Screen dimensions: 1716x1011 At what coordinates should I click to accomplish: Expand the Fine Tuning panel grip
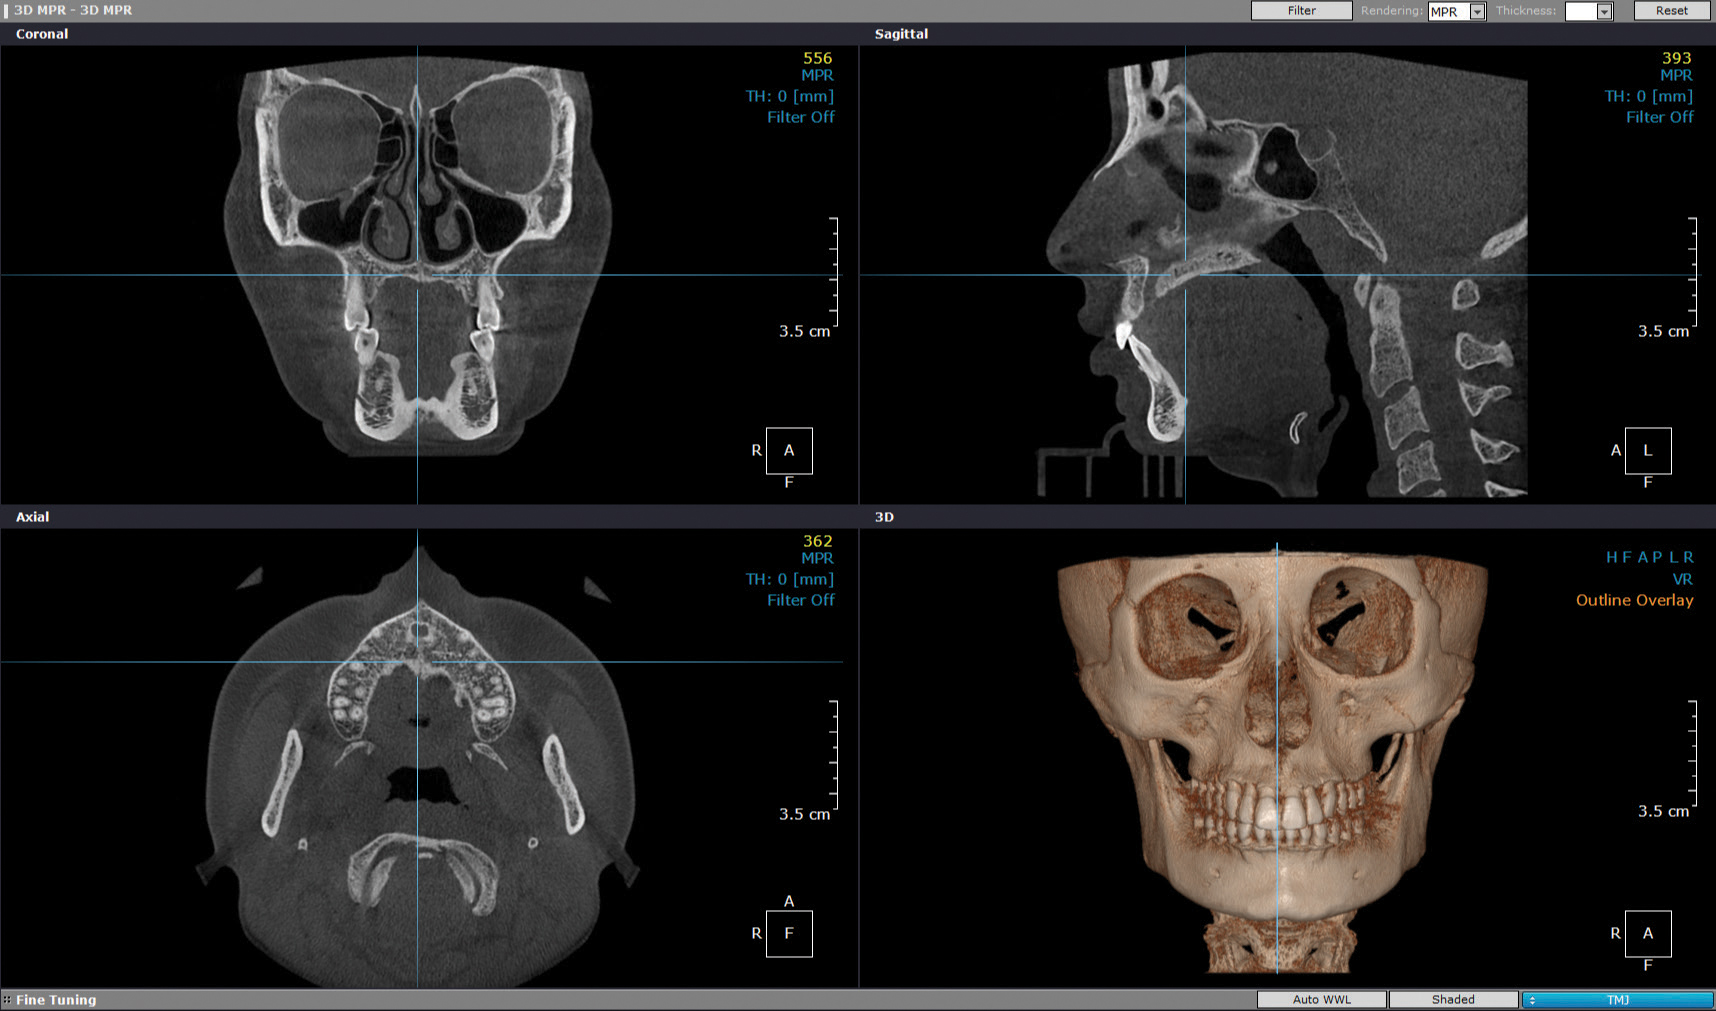click(7, 999)
